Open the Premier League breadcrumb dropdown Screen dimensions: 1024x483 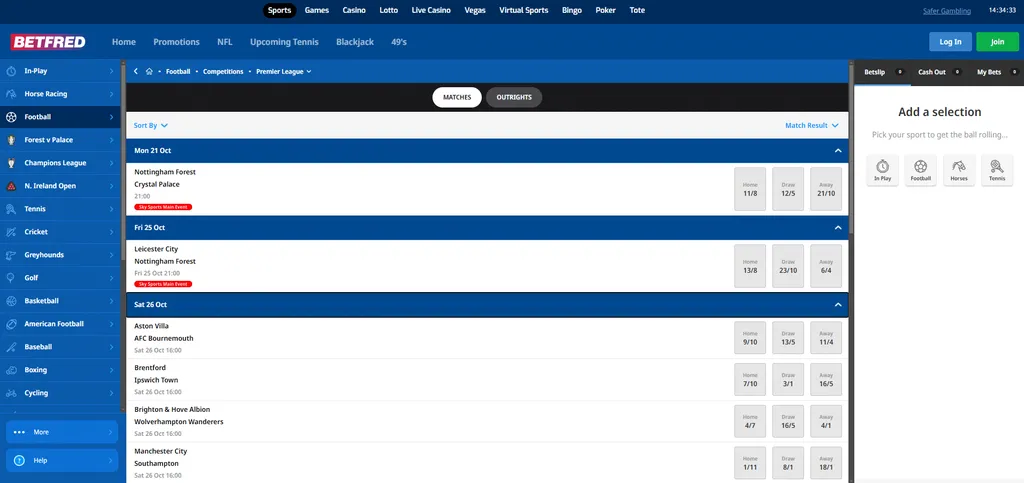point(283,72)
